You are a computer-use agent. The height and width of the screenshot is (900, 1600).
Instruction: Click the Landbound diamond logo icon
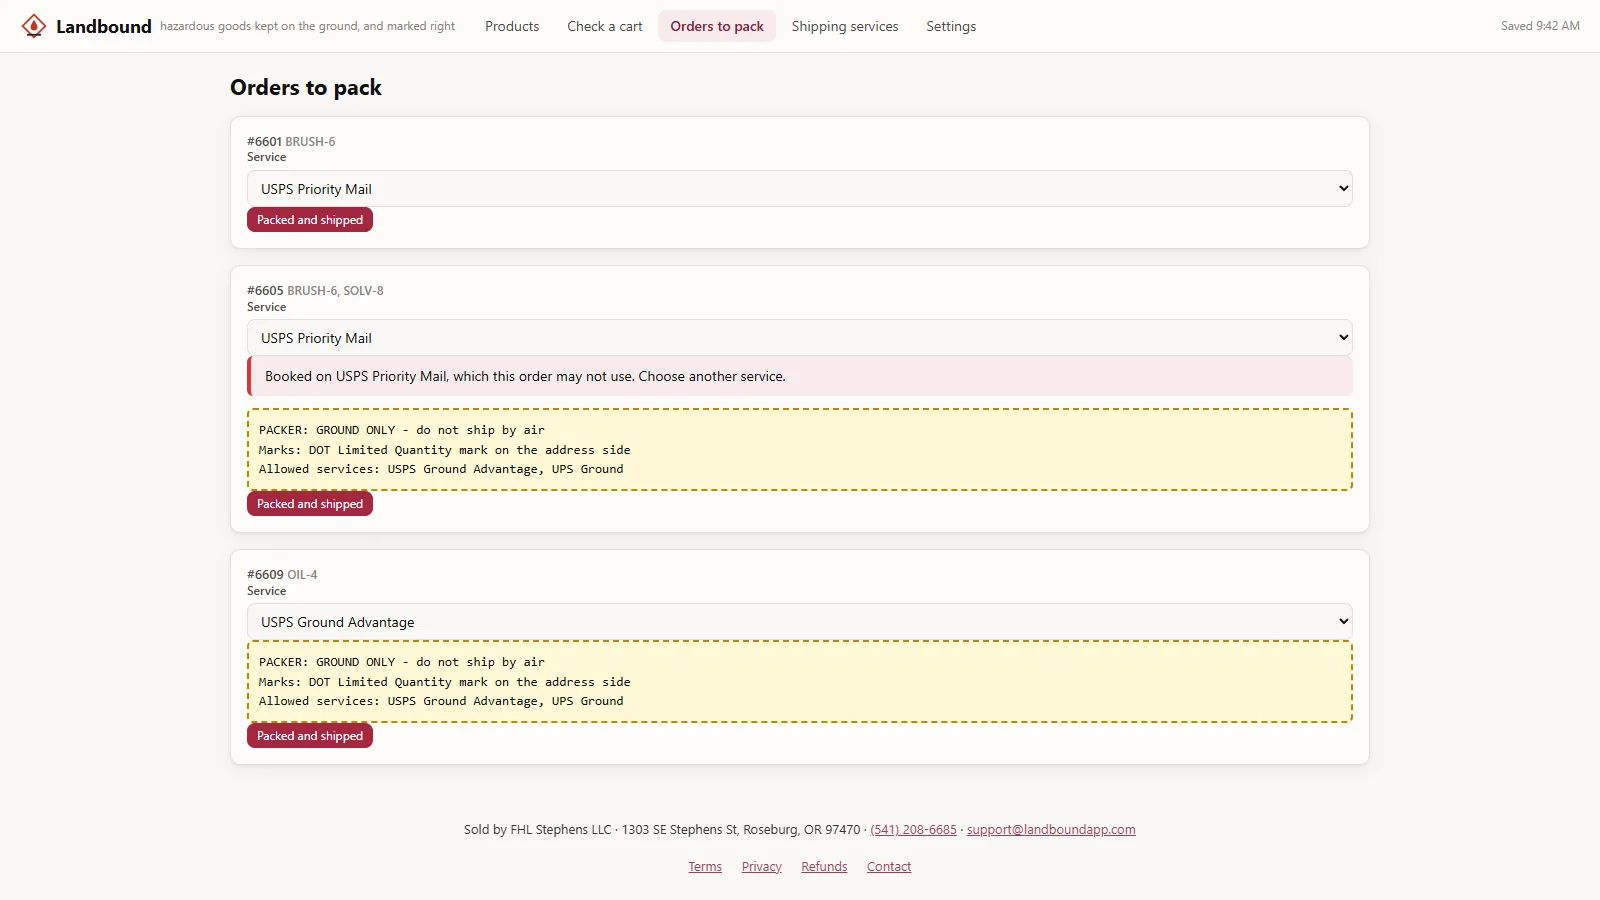click(x=34, y=26)
